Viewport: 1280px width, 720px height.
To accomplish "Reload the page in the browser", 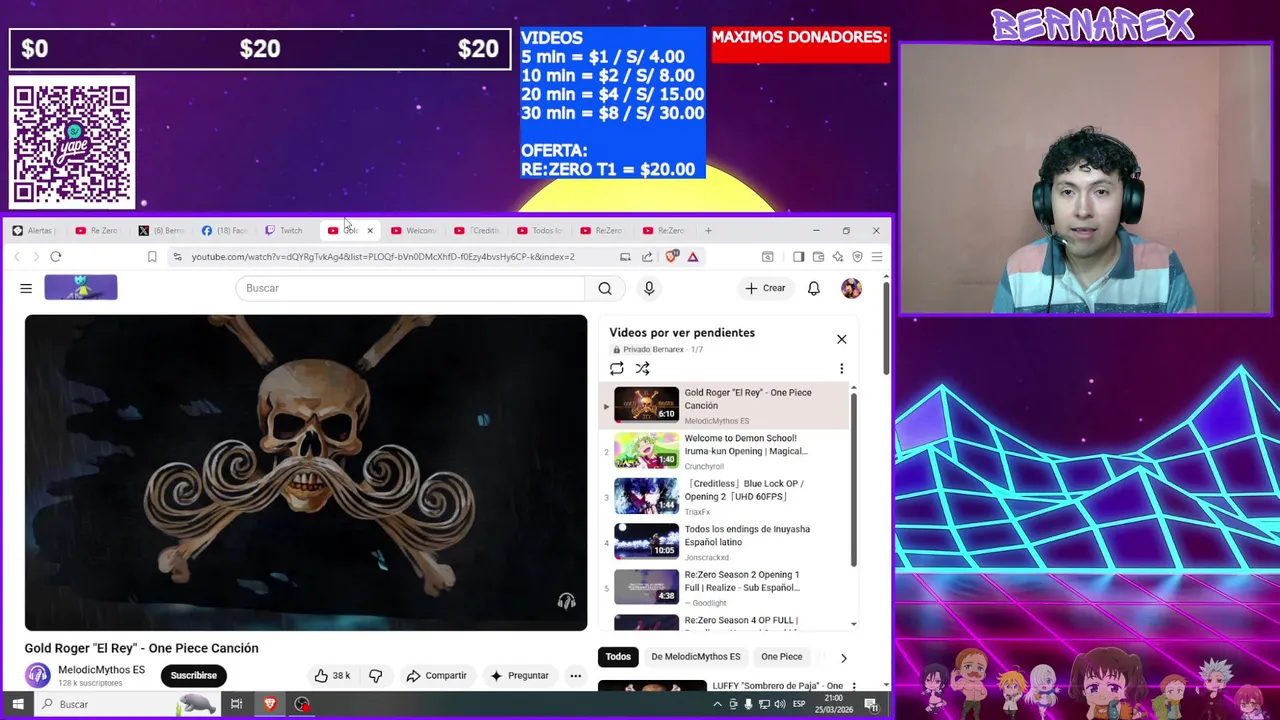I will (x=56, y=257).
